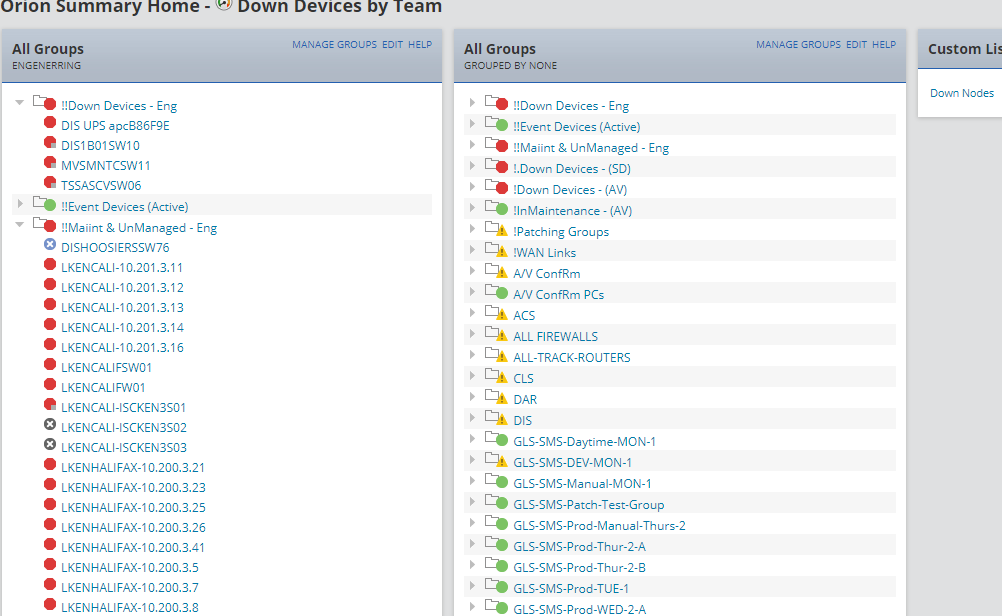Viewport: 1002px width, 616px height.
Task: Click green folder icon beside A/V ConfRm PCs
Action: tap(497, 291)
